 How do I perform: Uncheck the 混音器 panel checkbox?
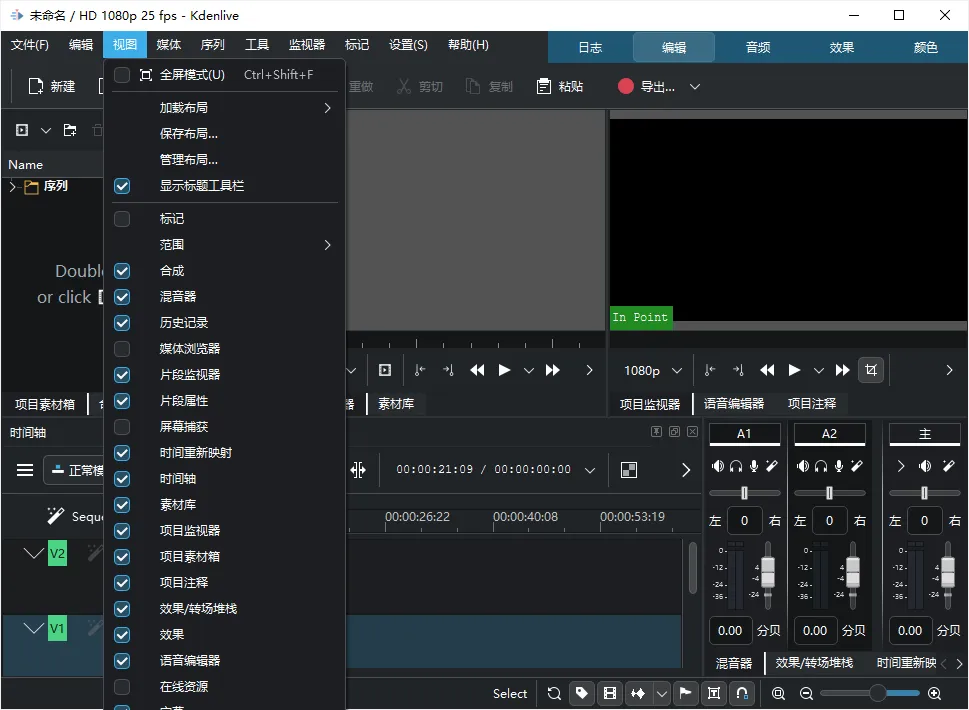[x=122, y=297]
